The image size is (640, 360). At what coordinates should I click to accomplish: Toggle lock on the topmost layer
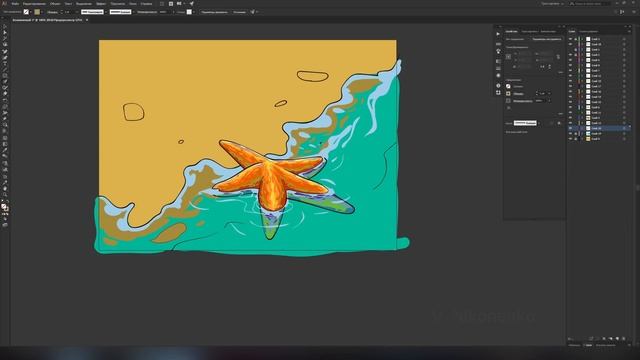click(x=576, y=39)
